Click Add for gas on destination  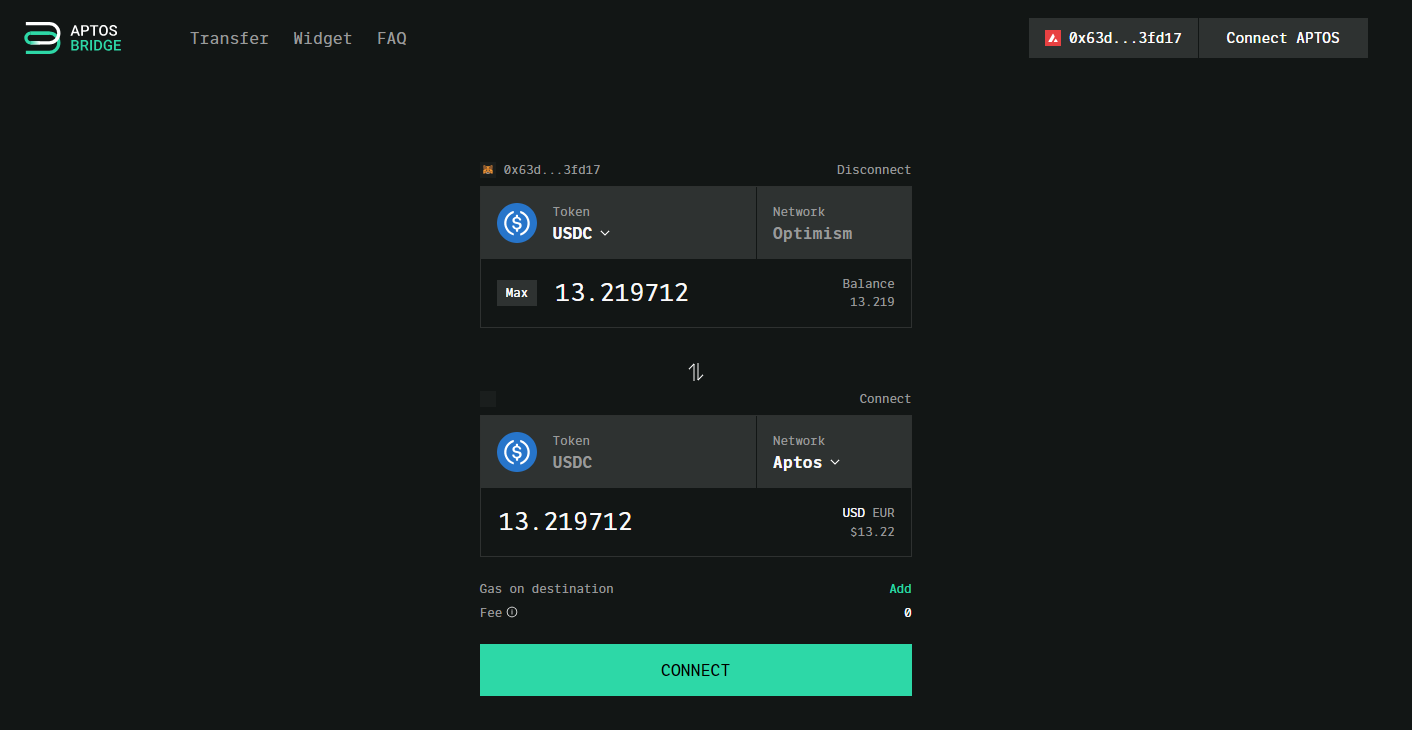900,589
